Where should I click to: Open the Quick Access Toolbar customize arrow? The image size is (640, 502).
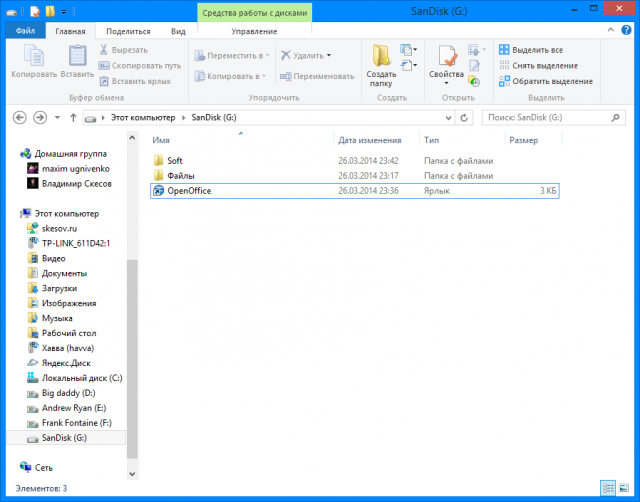pyautogui.click(x=64, y=12)
